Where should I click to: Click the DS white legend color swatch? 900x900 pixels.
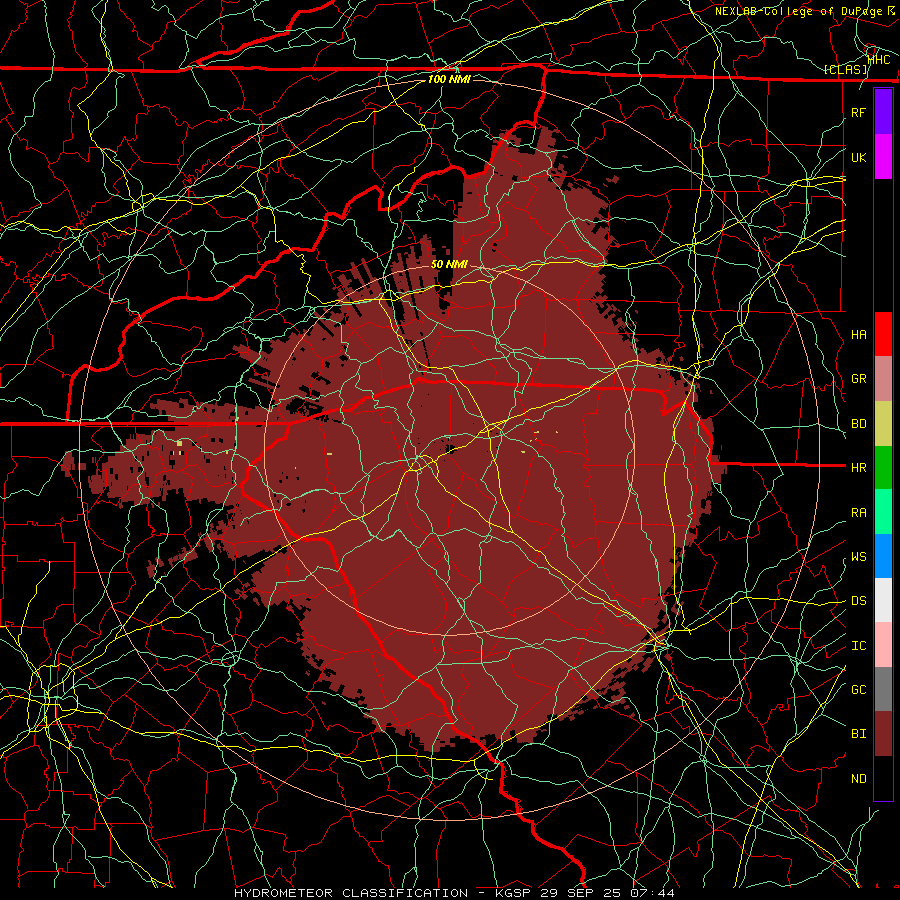(883, 600)
